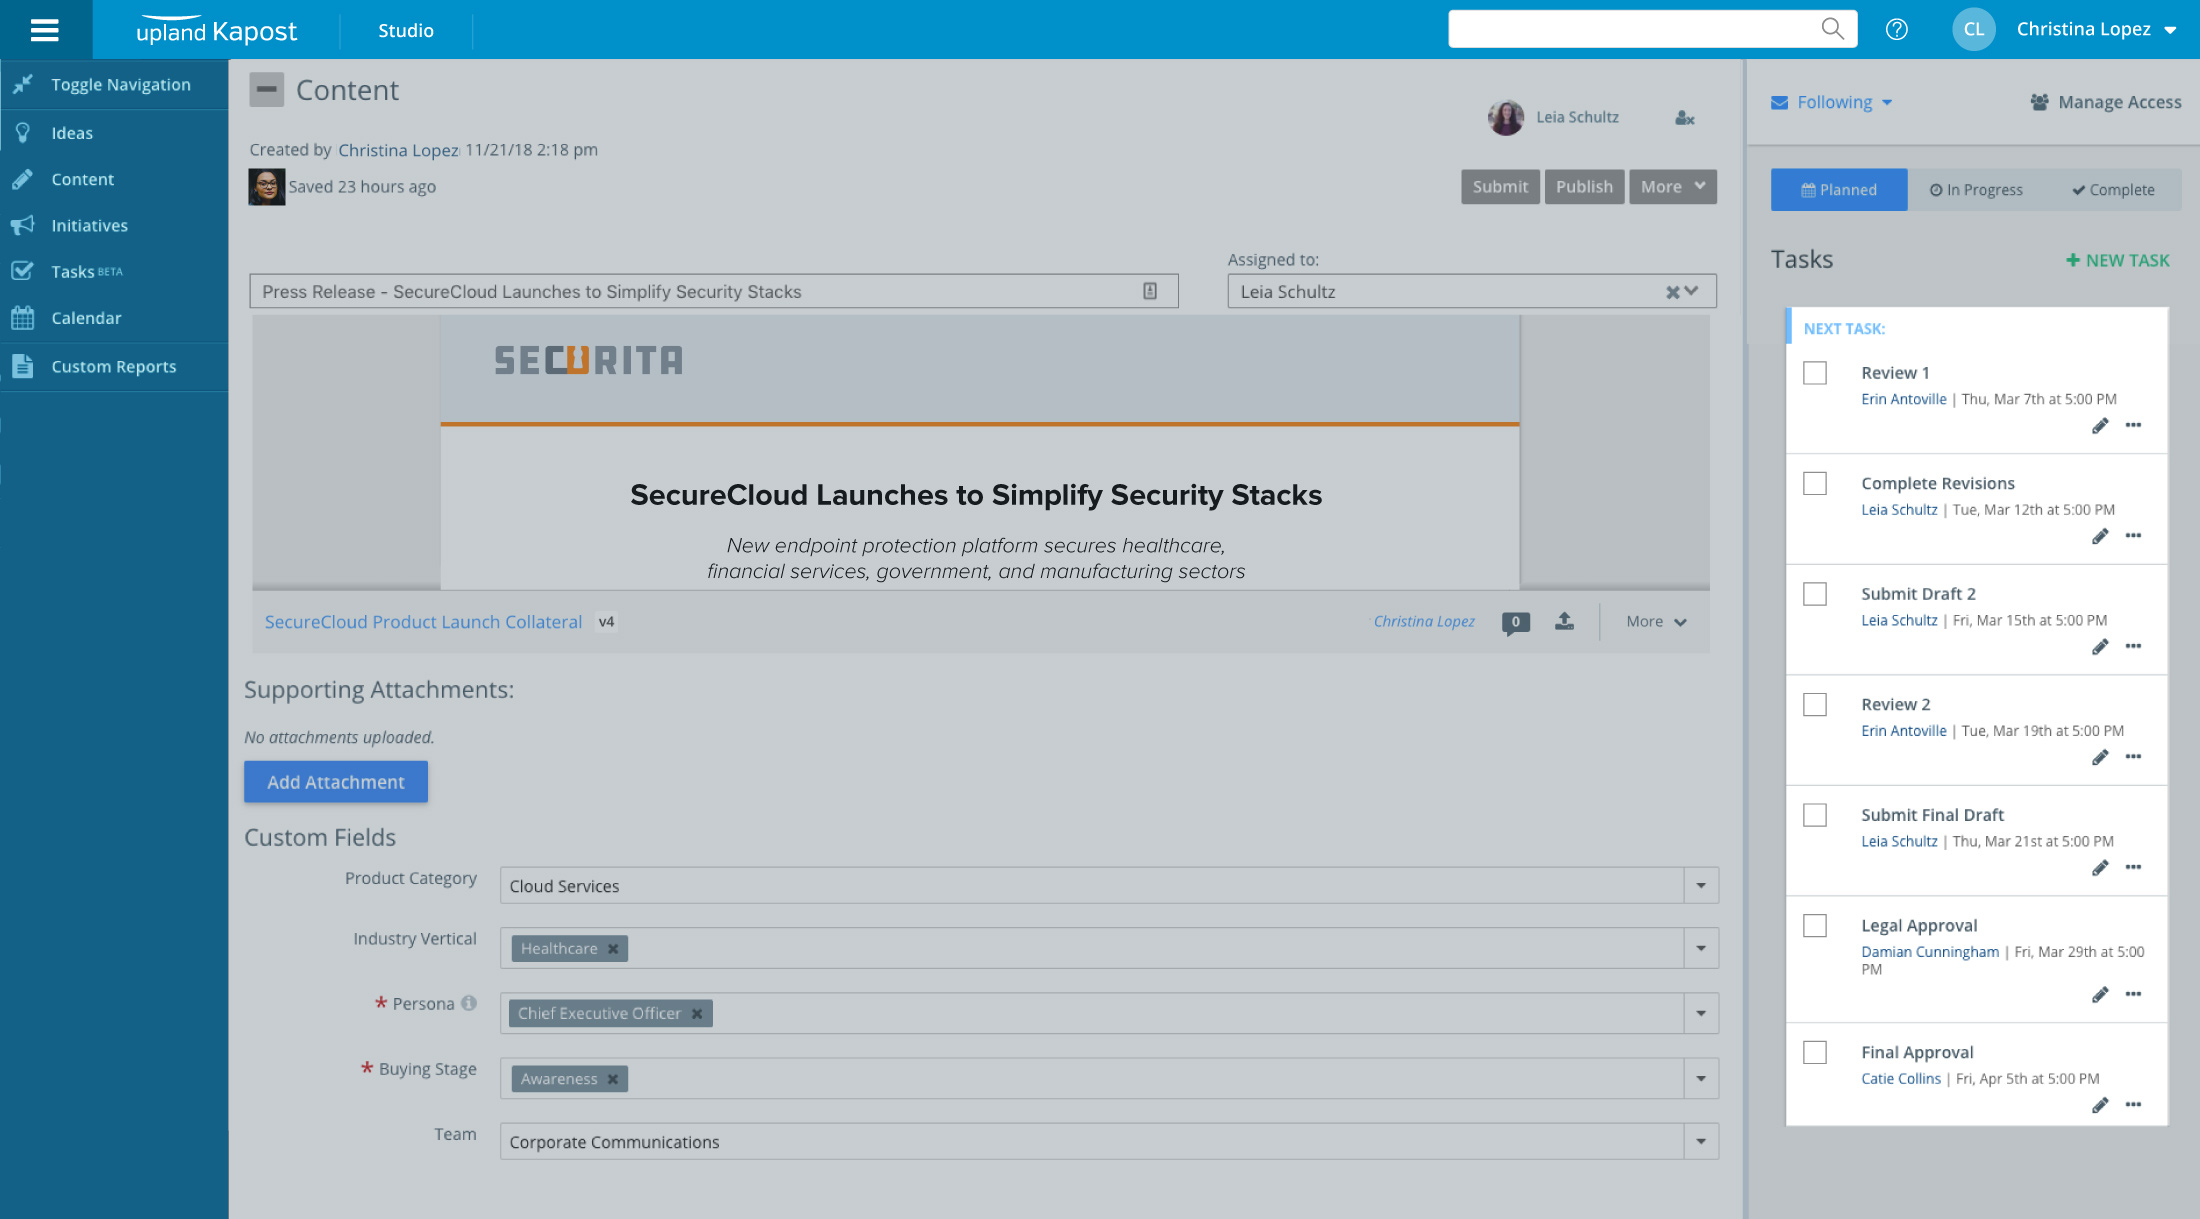This screenshot has width=2200, height=1219.
Task: Click the upload new version icon
Action: click(x=1564, y=621)
